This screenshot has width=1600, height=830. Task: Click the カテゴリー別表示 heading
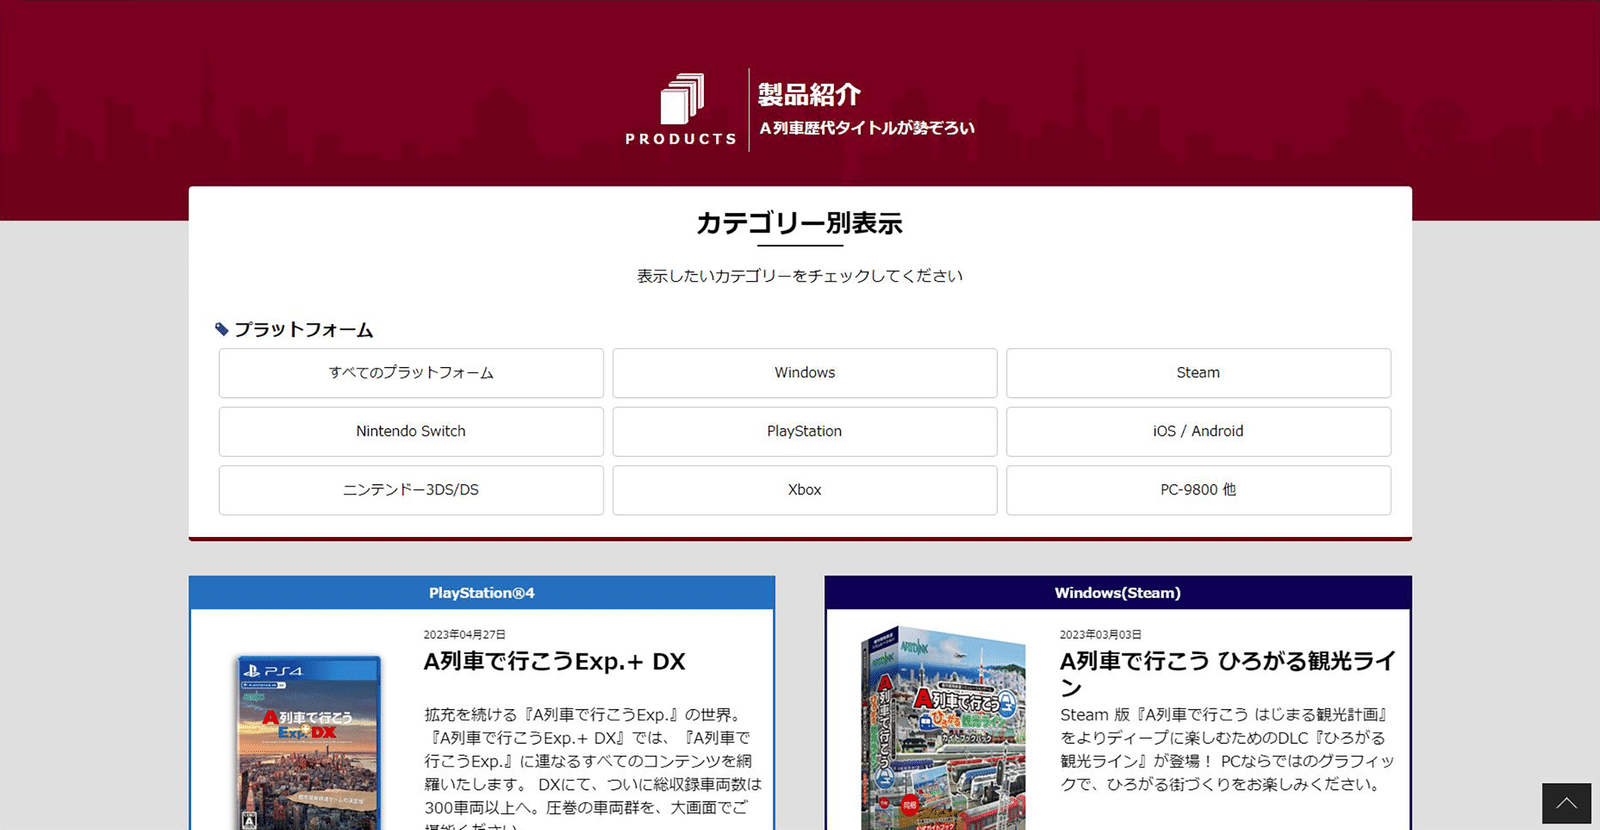click(x=800, y=223)
